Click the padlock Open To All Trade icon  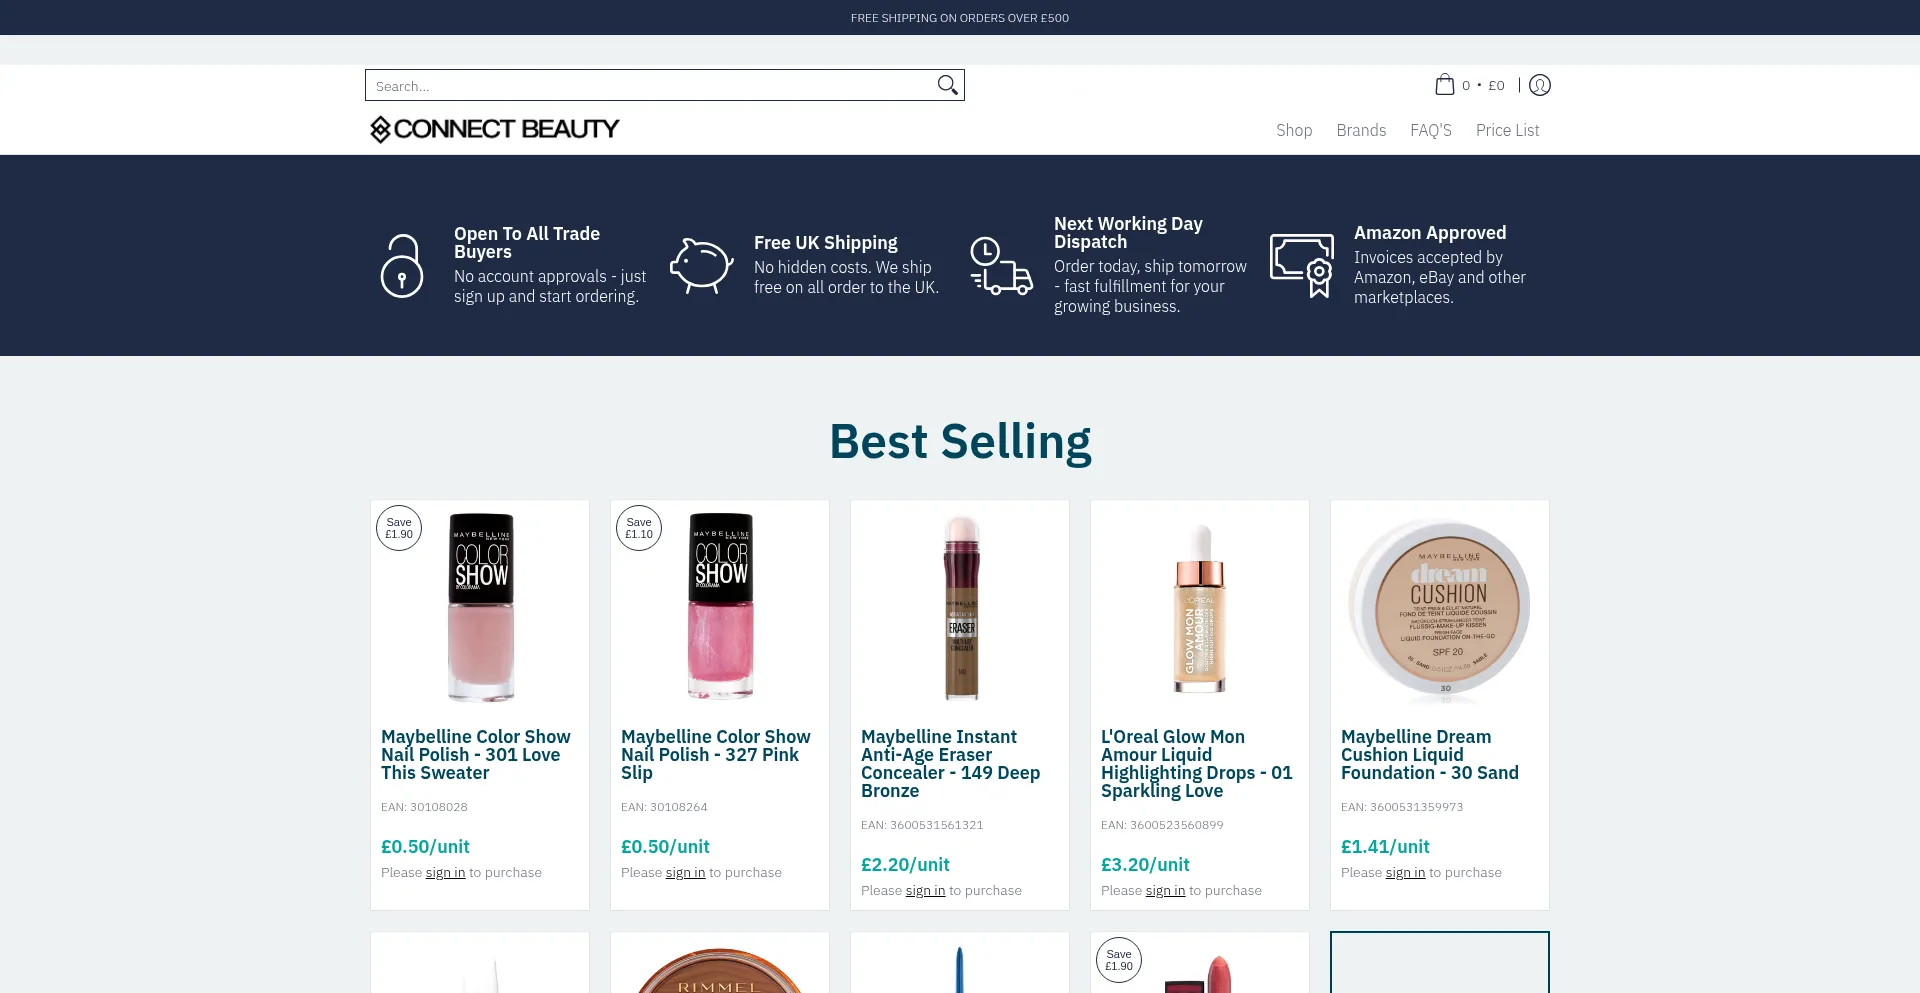coord(402,265)
